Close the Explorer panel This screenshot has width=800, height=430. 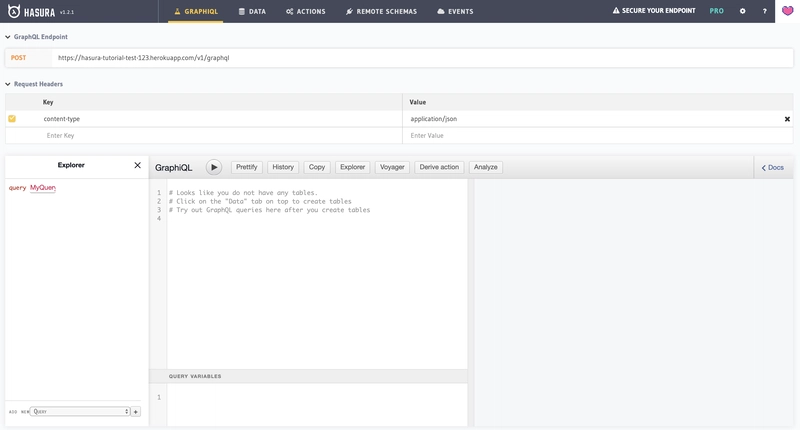[x=137, y=165]
